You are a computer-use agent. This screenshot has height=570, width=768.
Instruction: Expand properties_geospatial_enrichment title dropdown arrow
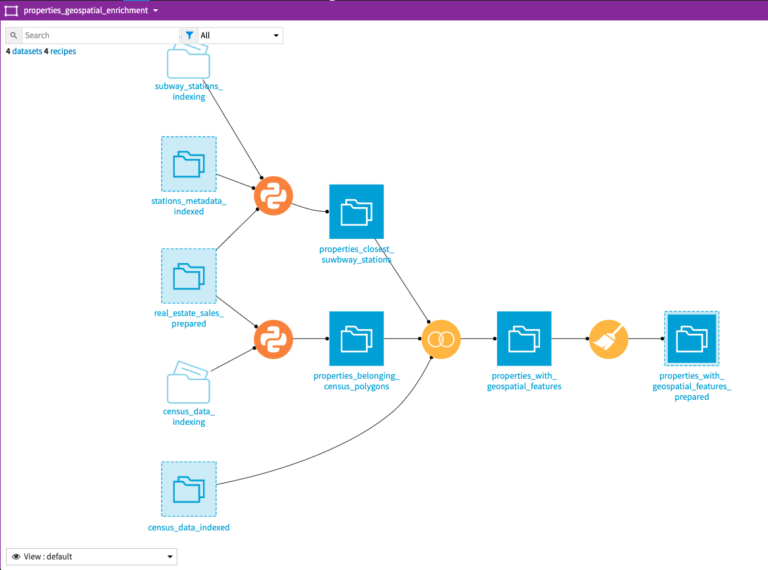[x=156, y=10]
